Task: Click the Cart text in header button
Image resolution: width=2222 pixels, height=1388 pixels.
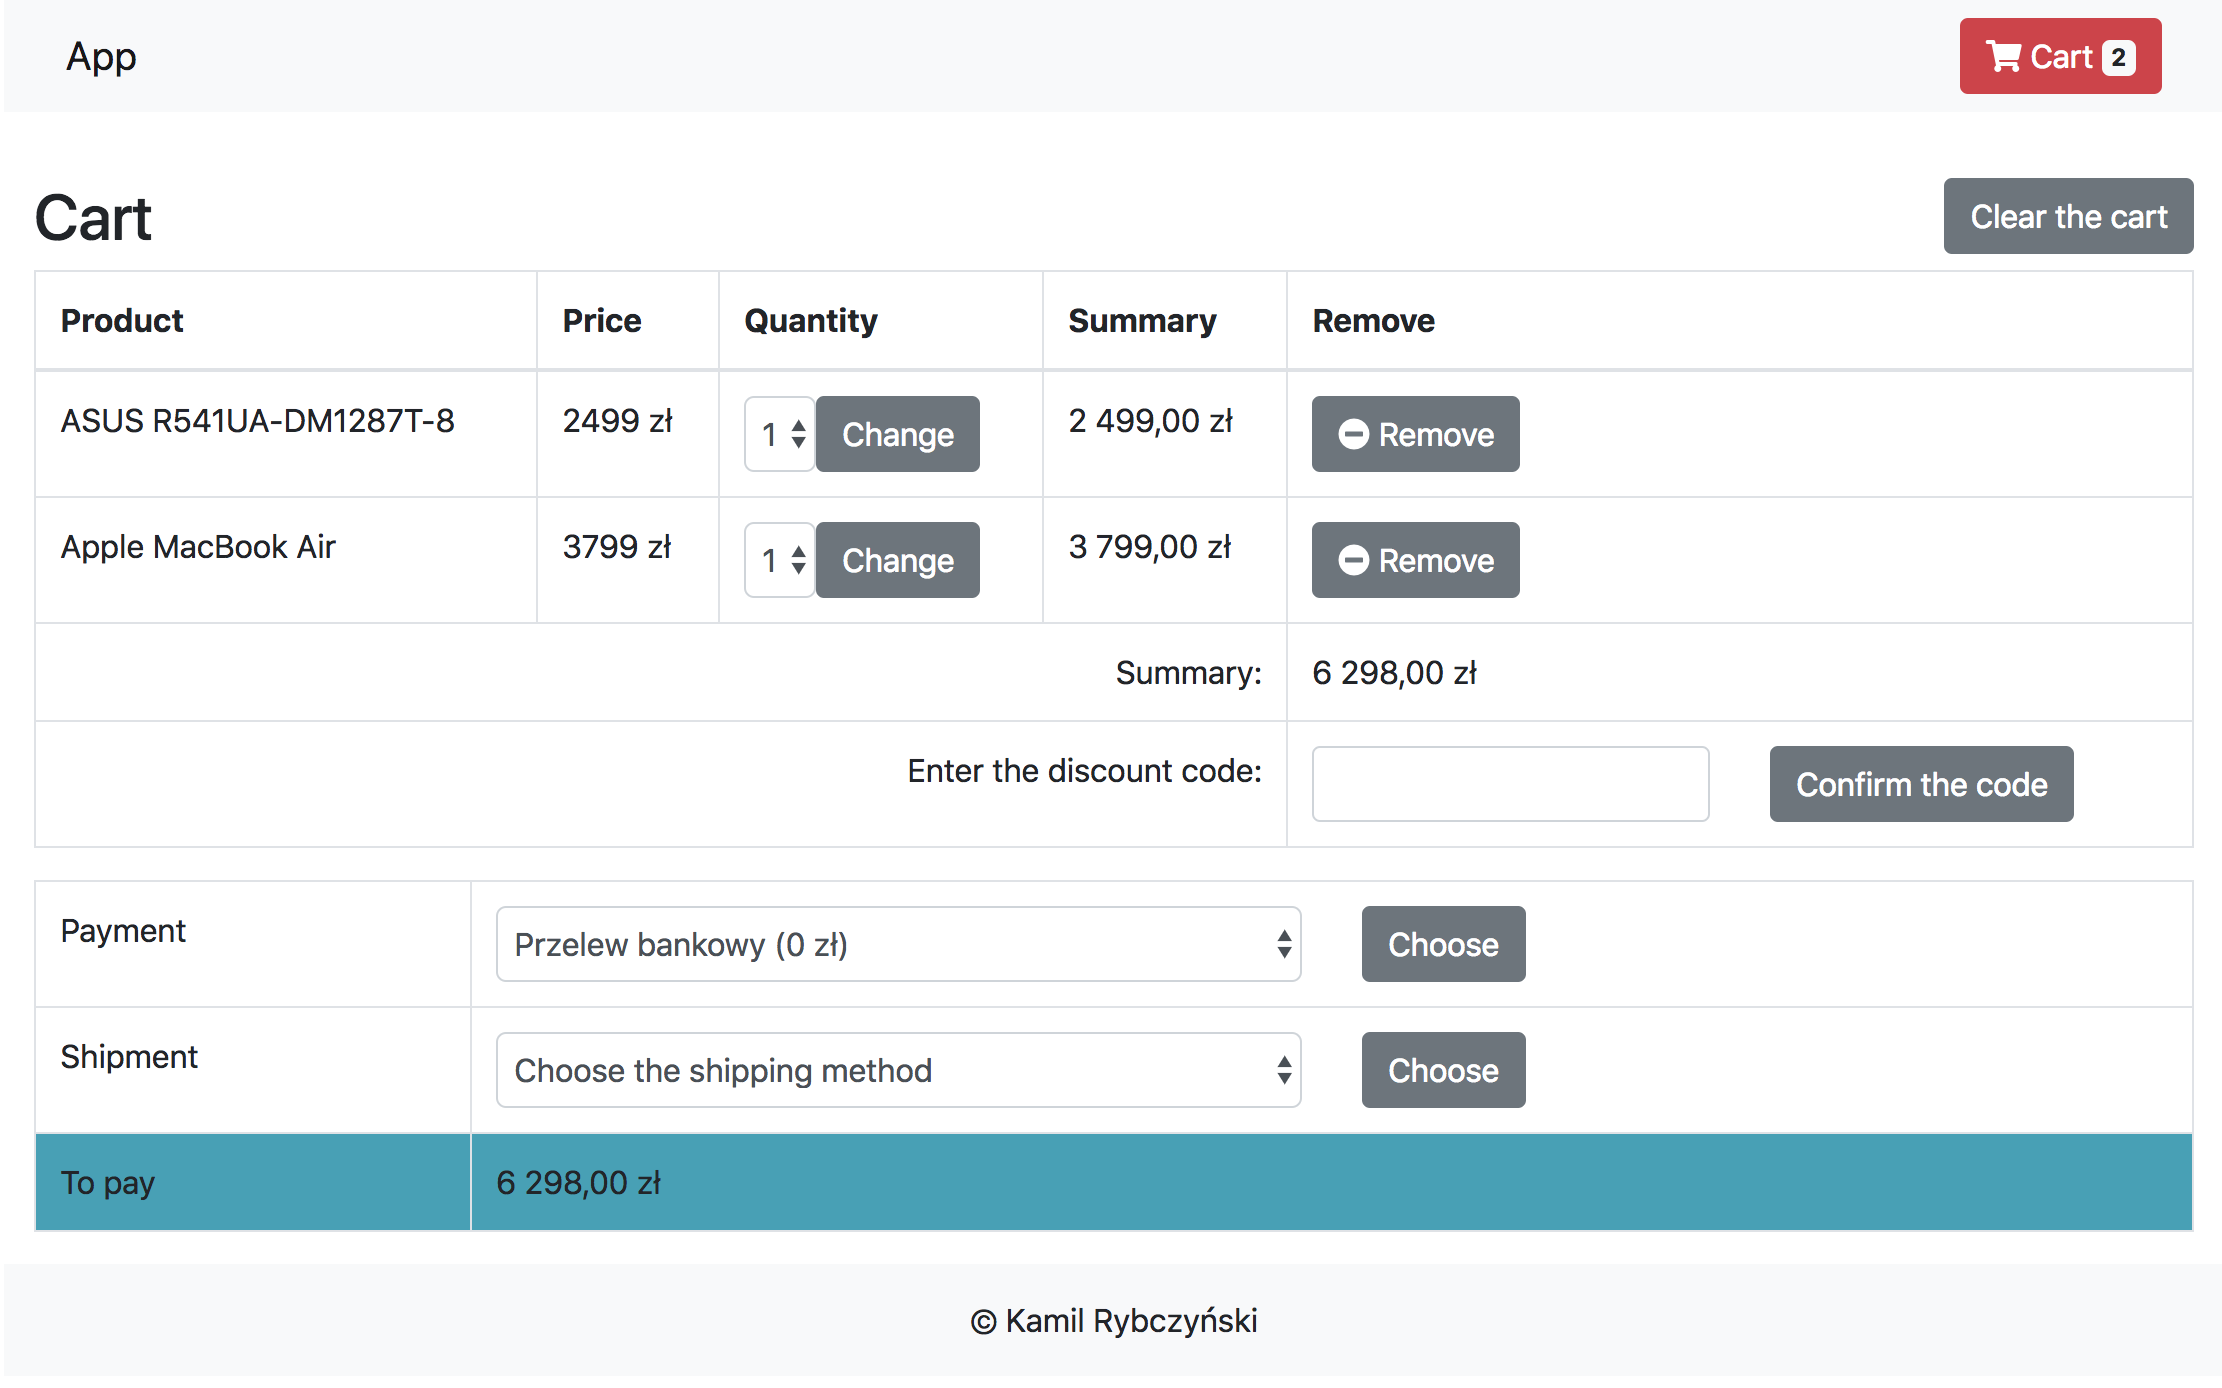Action: coord(2060,57)
